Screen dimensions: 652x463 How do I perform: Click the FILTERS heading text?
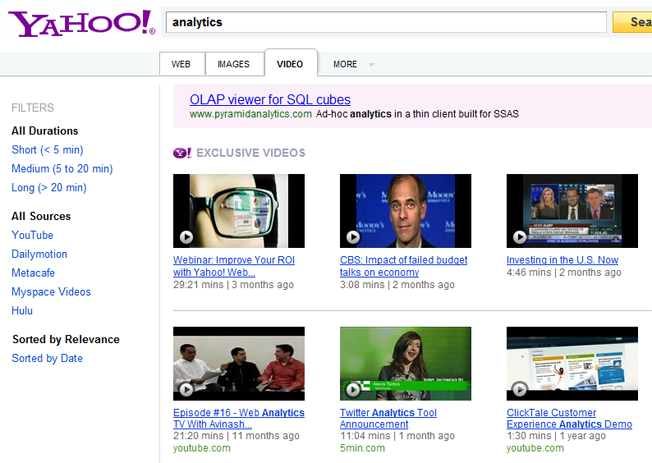[x=32, y=108]
